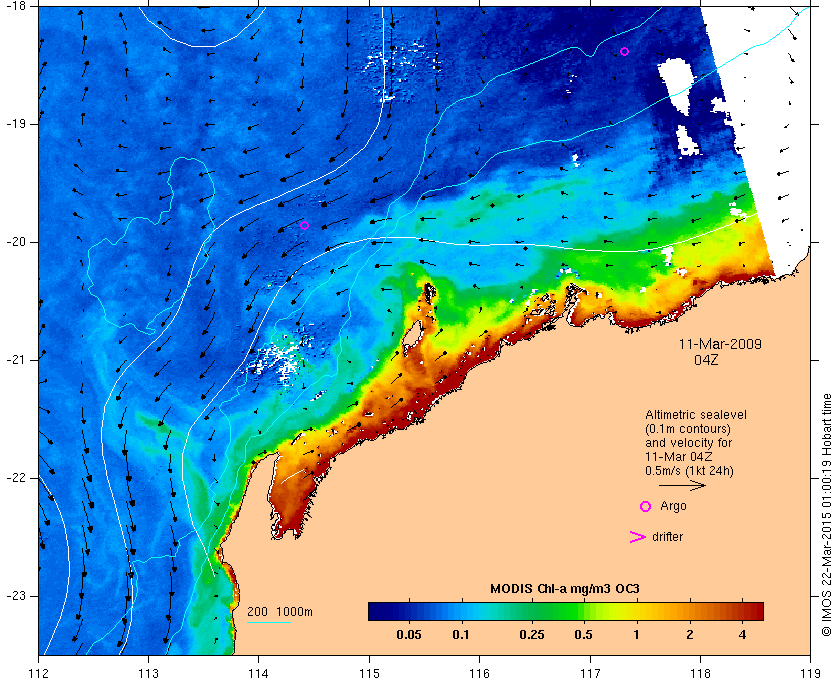Click the latitude axis label '-23'
The height and width of the screenshot is (680, 840).
tap(15, 596)
